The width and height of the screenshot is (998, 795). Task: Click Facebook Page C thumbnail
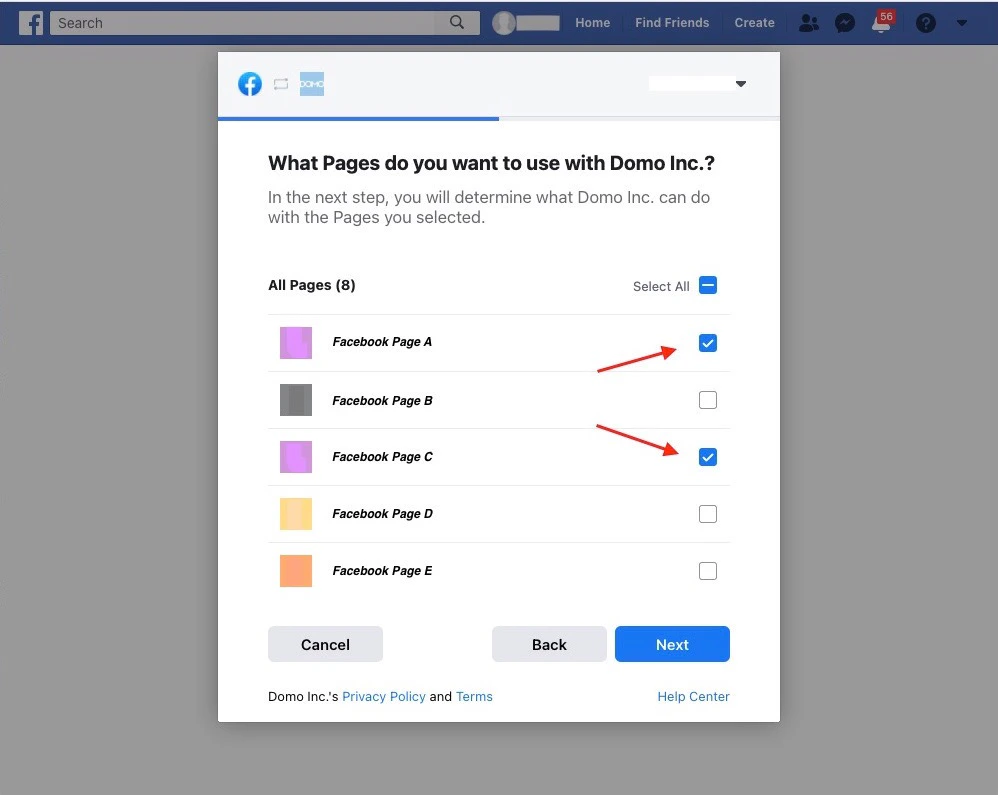tap(296, 456)
